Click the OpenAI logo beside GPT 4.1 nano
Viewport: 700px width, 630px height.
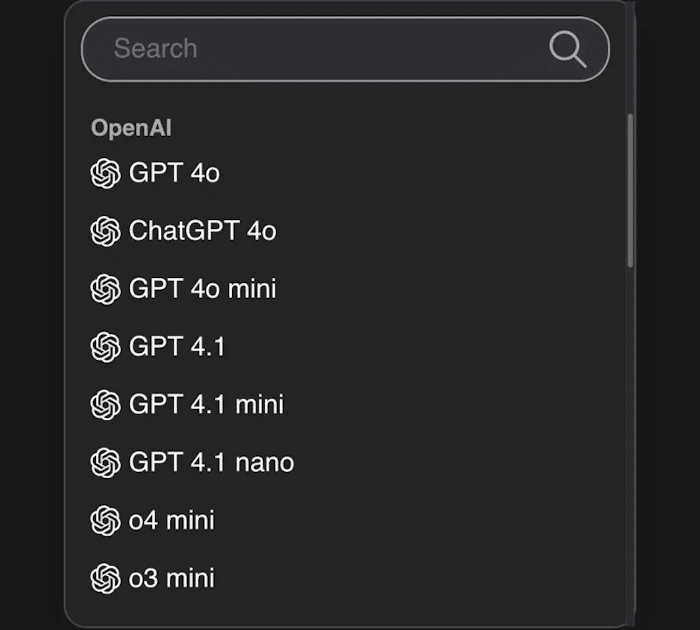(105, 463)
